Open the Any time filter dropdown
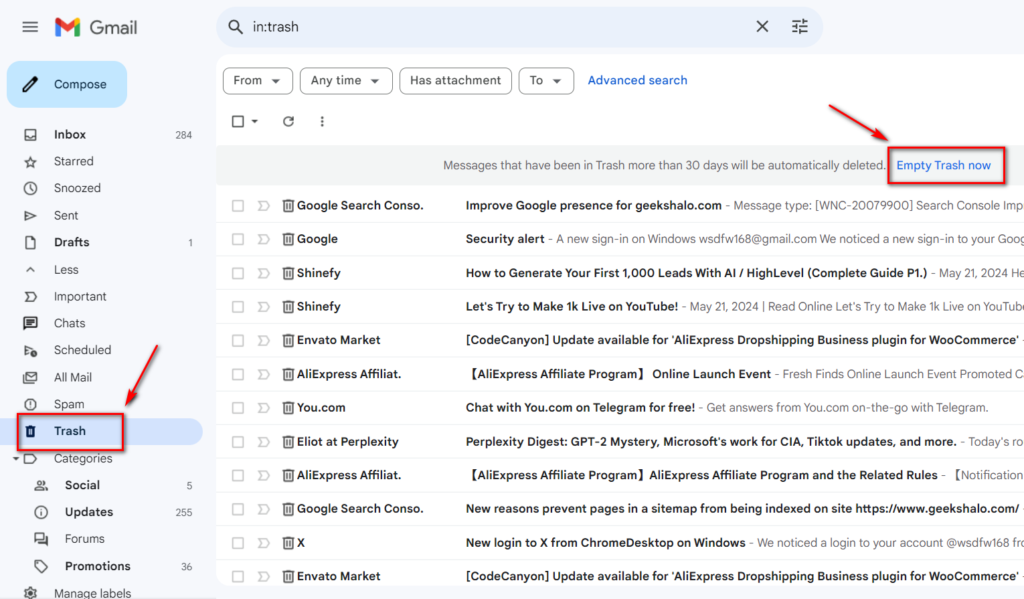Image resolution: width=1024 pixels, height=599 pixels. tap(345, 80)
